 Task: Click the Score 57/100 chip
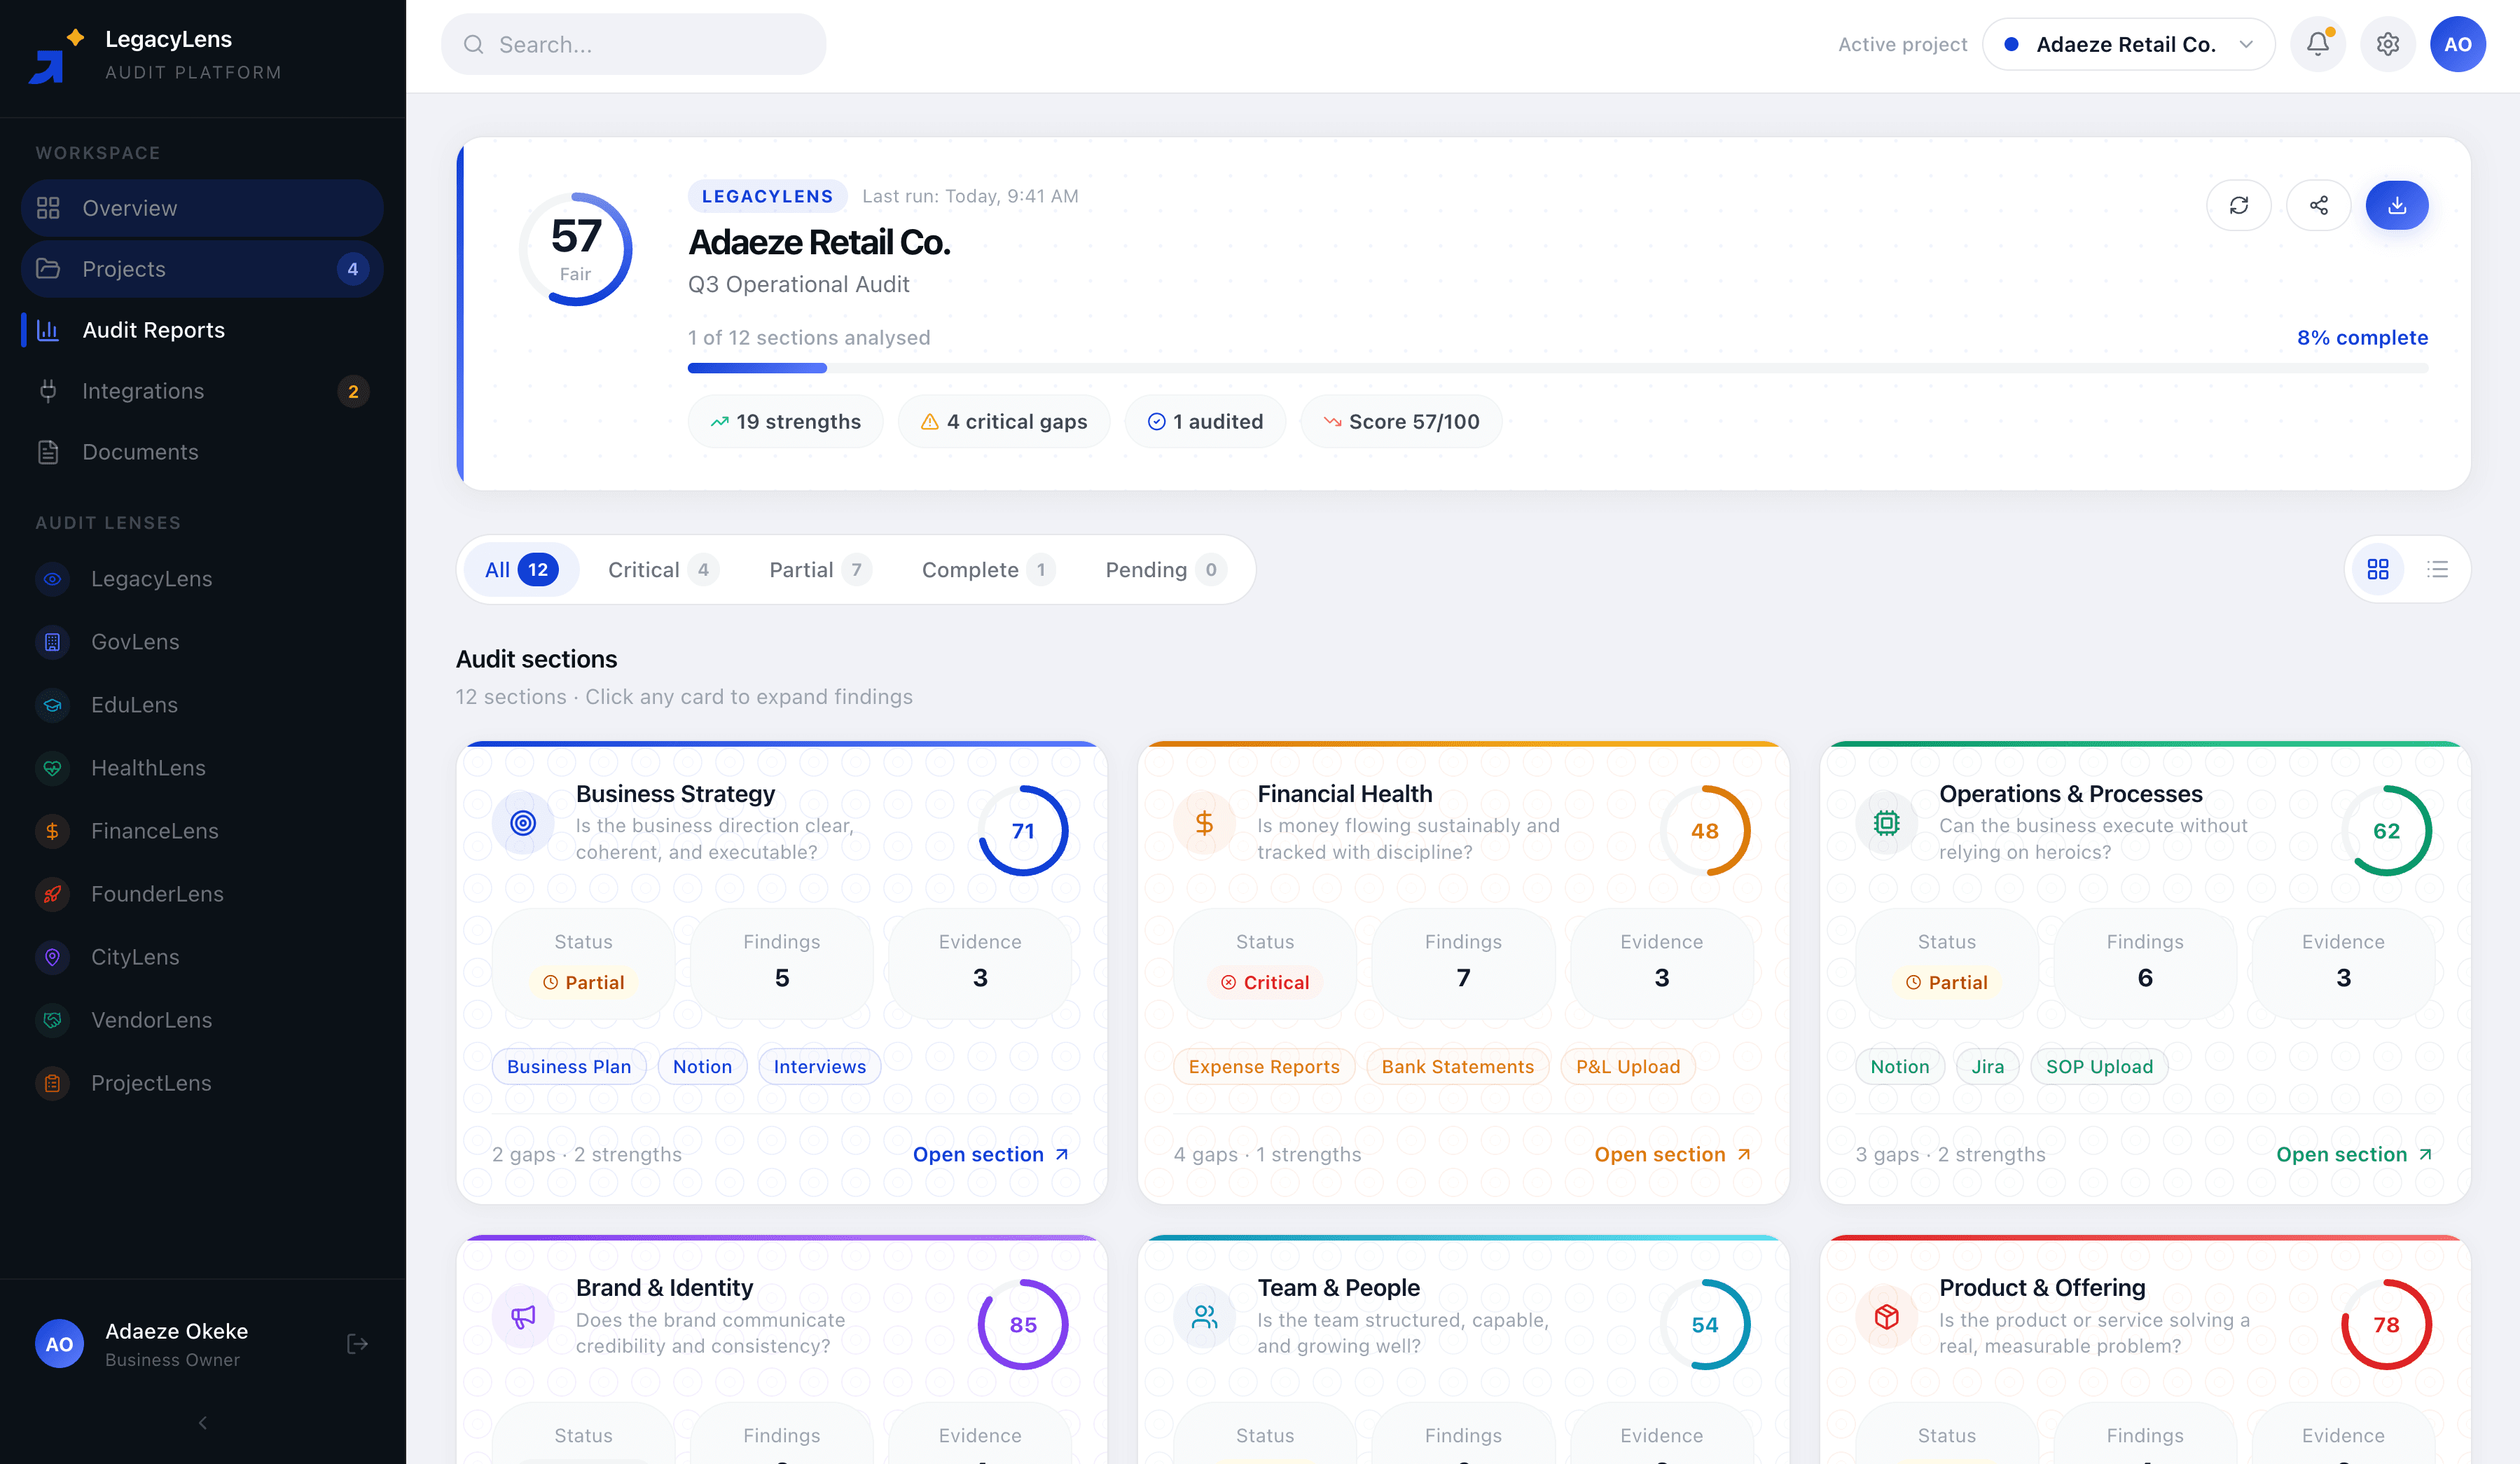[1400, 421]
